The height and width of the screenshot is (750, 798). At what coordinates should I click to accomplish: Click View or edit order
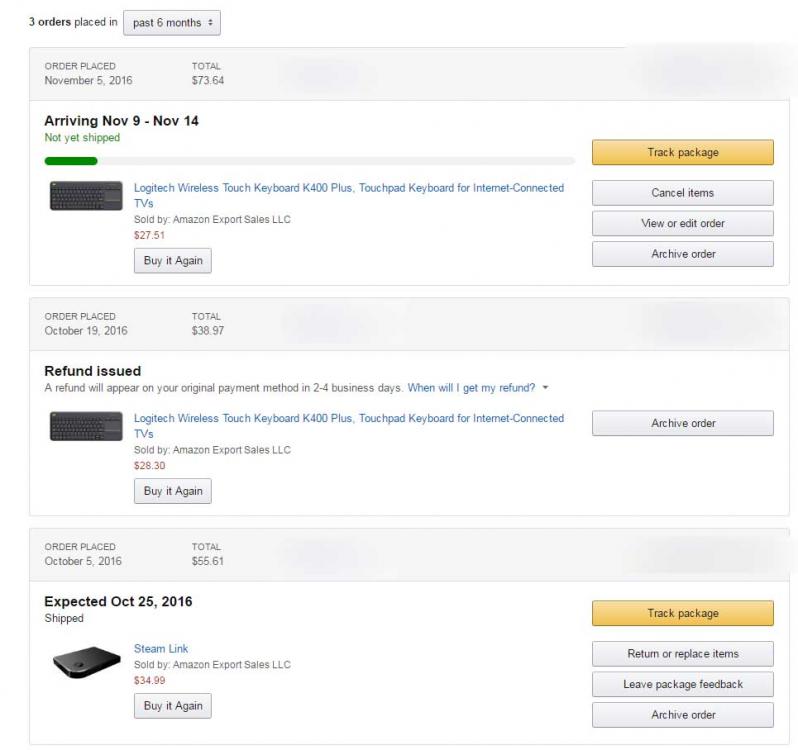(x=682, y=223)
